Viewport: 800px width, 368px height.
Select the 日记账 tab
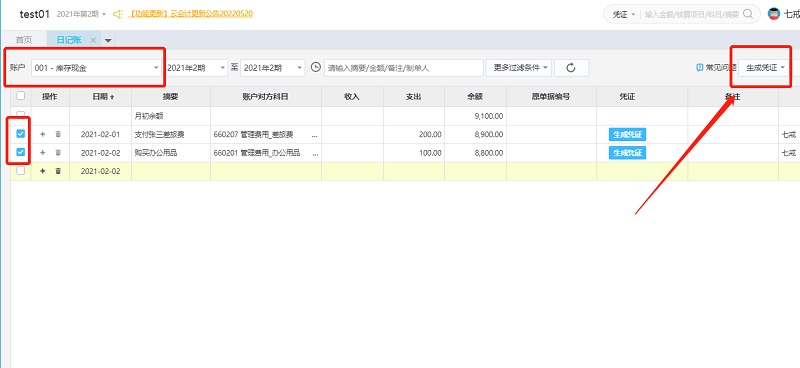click(68, 40)
